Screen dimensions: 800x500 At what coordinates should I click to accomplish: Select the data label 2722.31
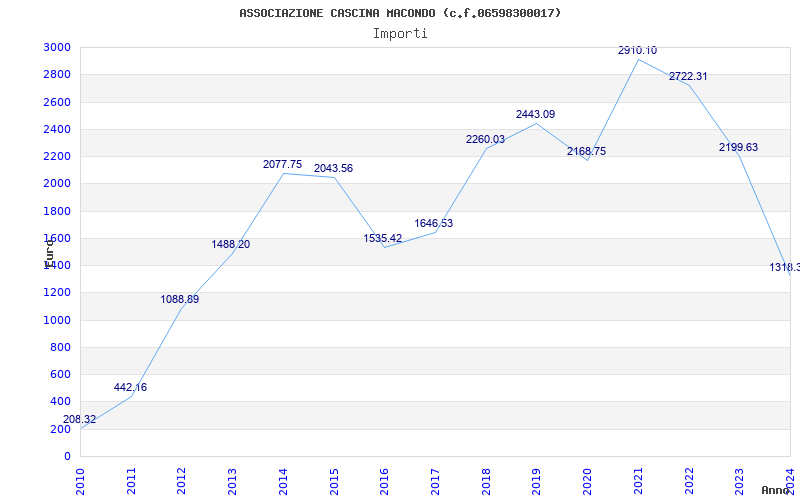688,77
